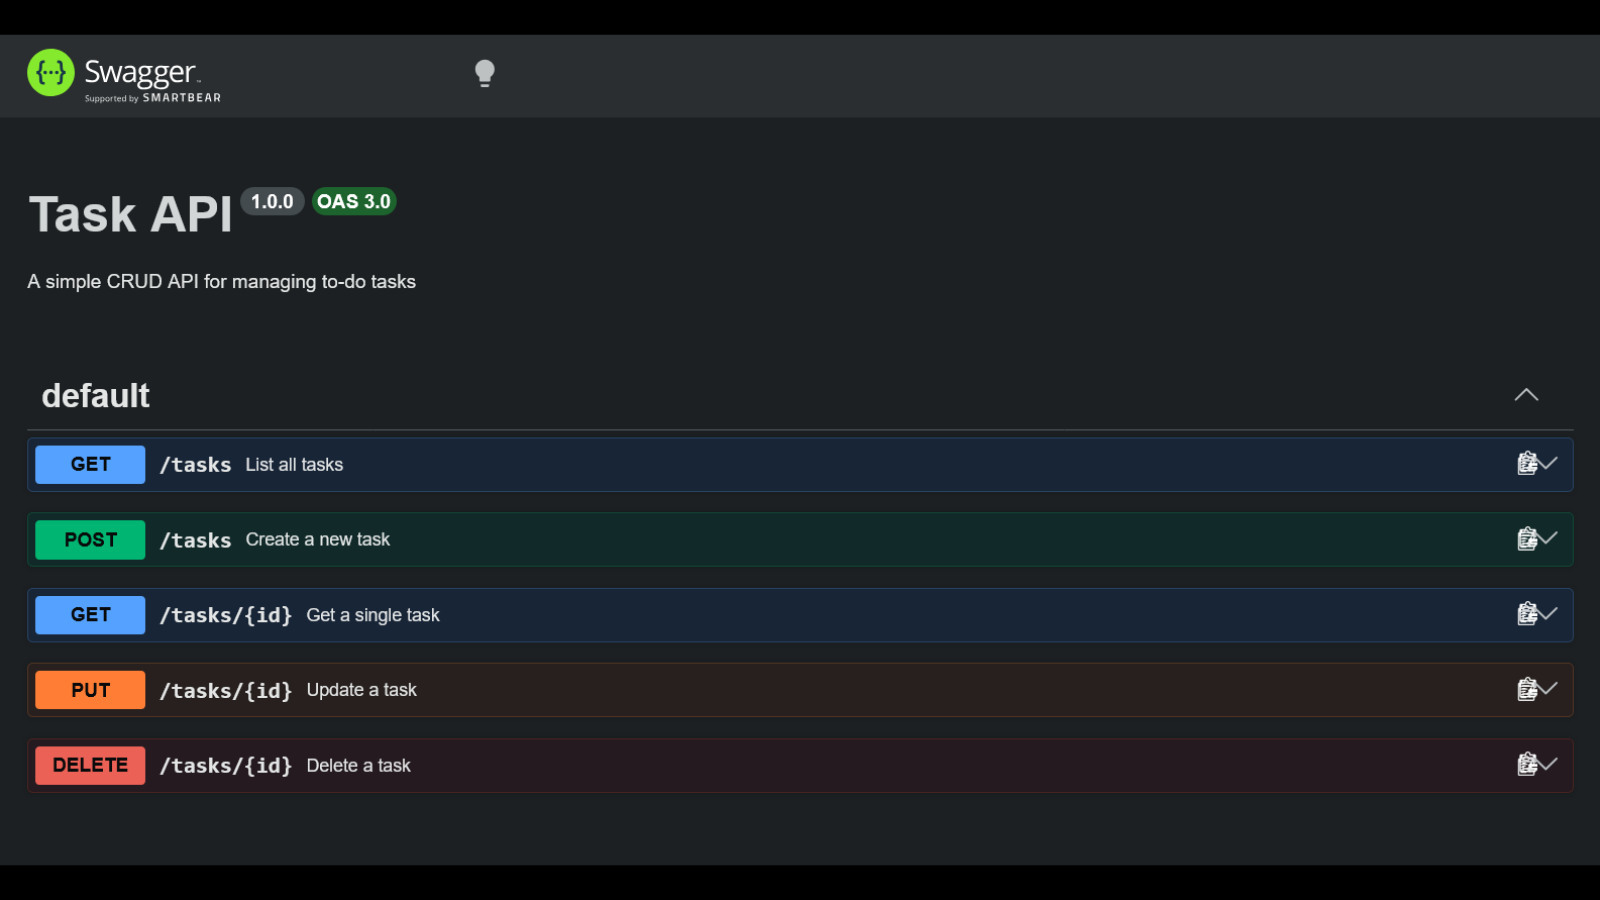Click the green POST method badge
Image resolution: width=1600 pixels, height=900 pixels.
tap(90, 540)
